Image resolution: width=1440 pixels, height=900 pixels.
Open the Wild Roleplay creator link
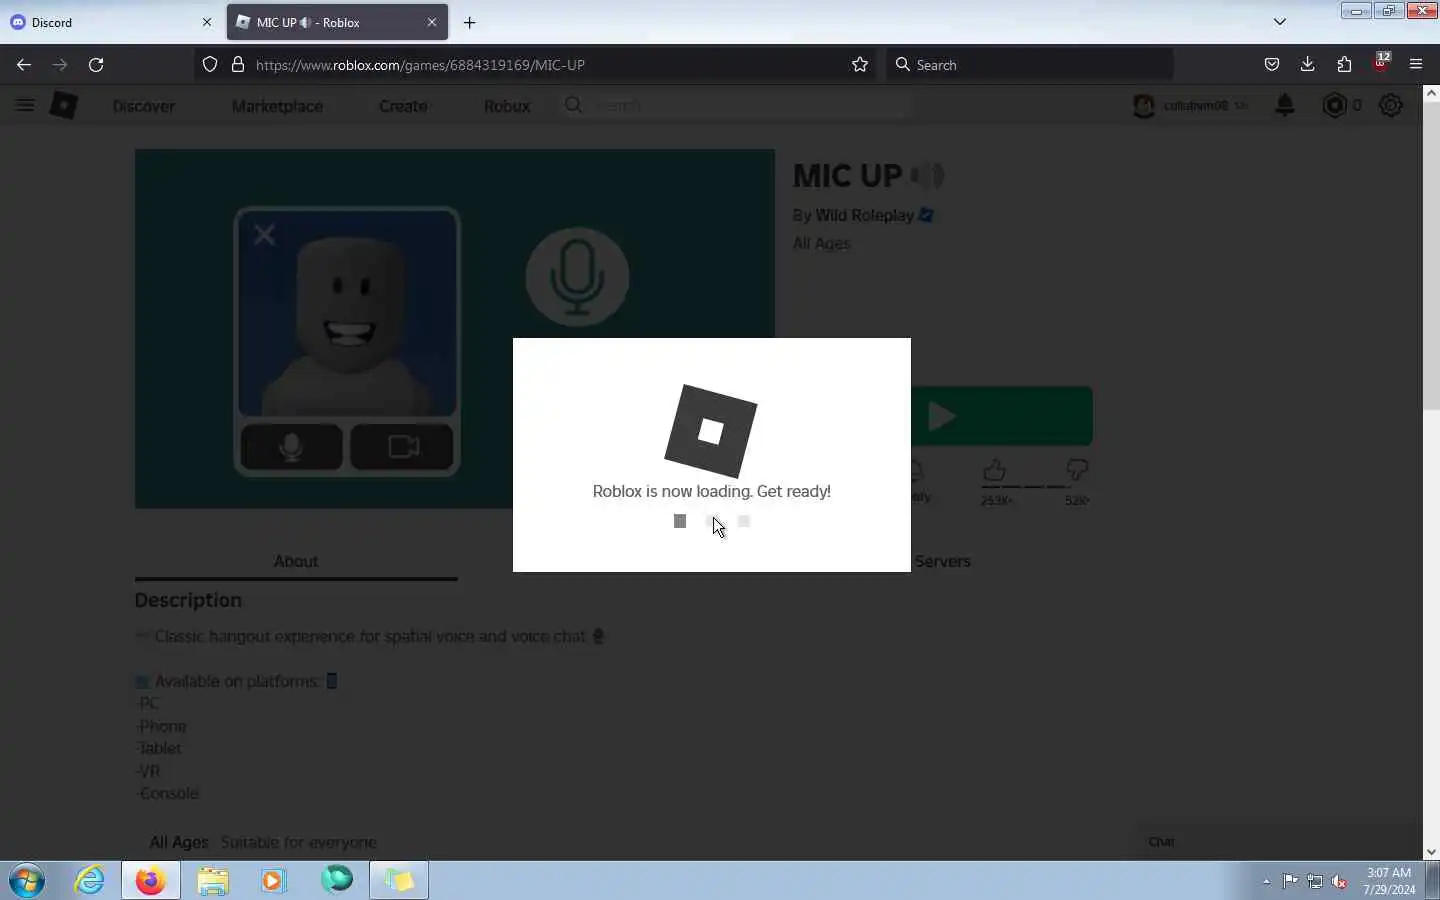tap(865, 215)
